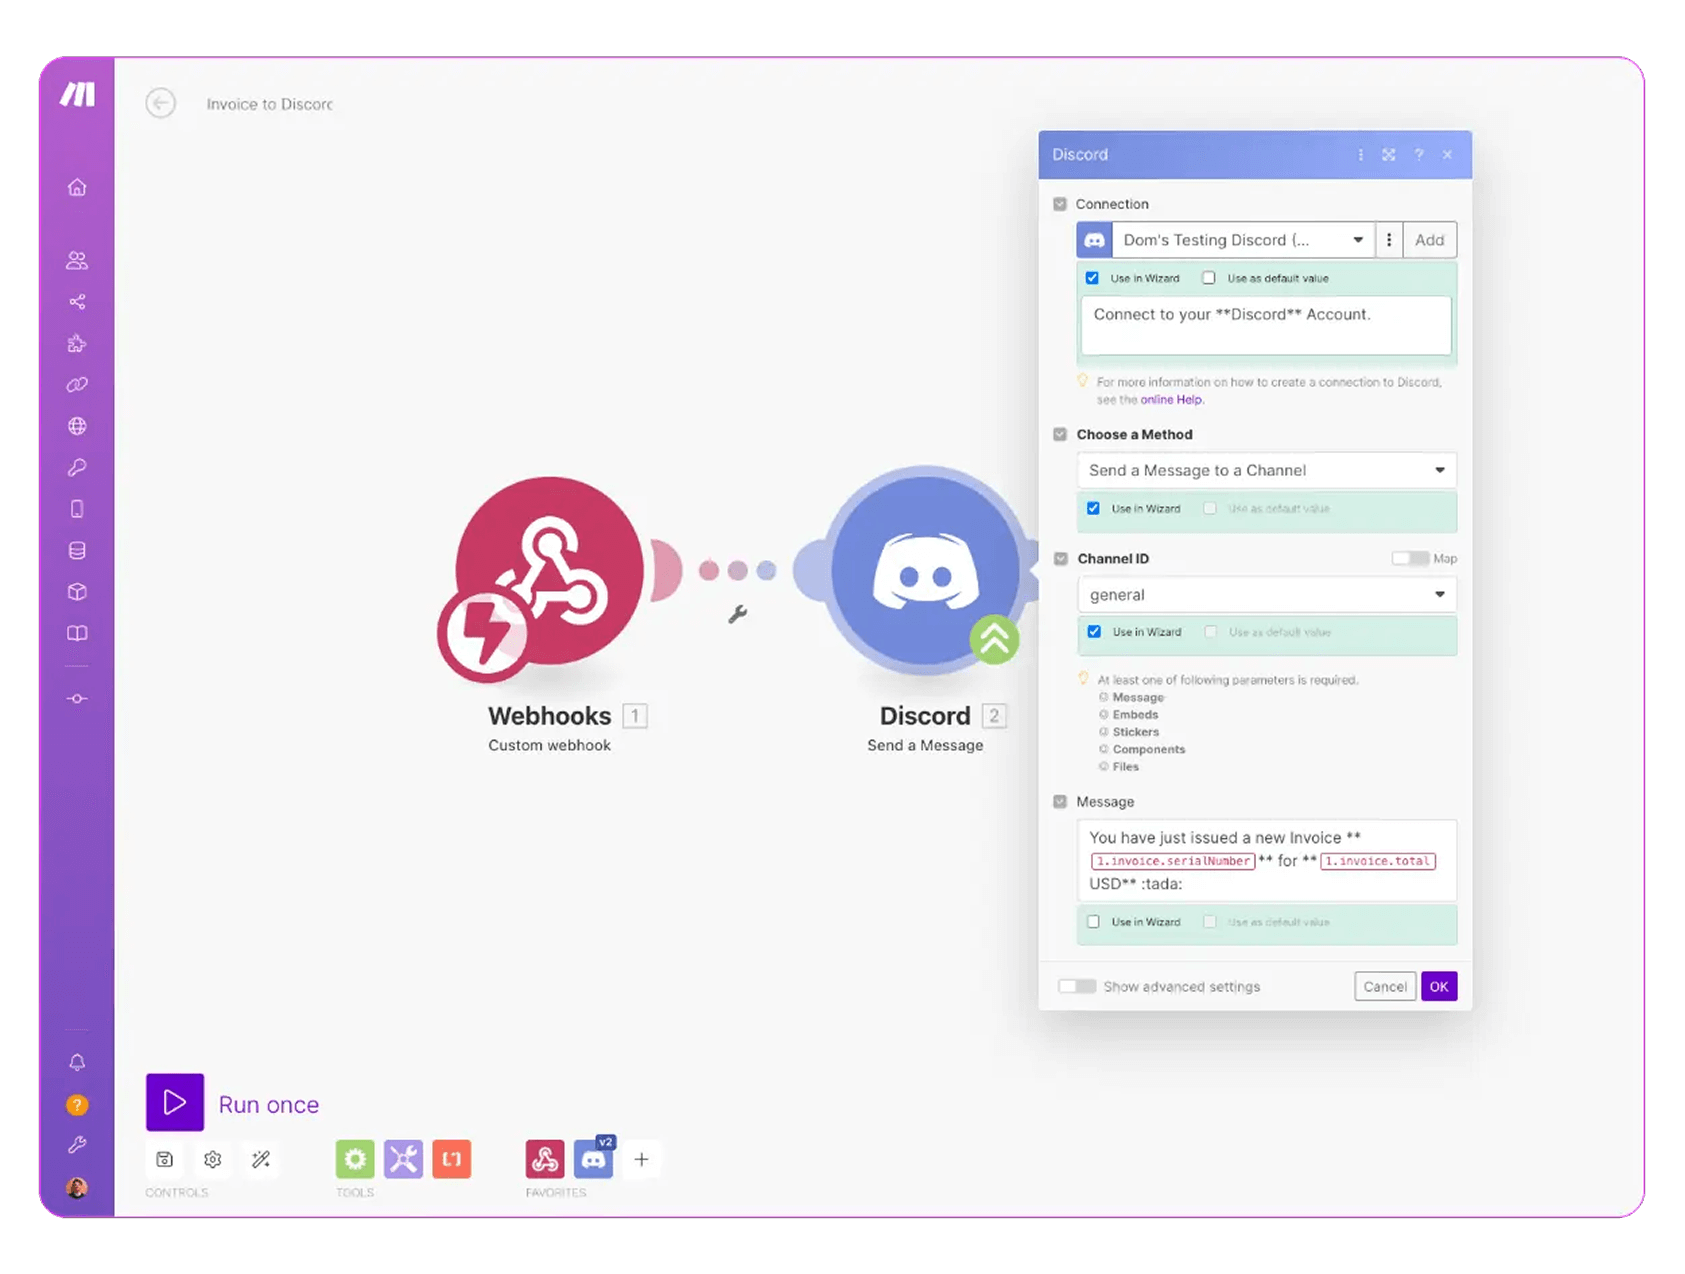Click the OK button
The height and width of the screenshot is (1274, 1685).
(1439, 986)
